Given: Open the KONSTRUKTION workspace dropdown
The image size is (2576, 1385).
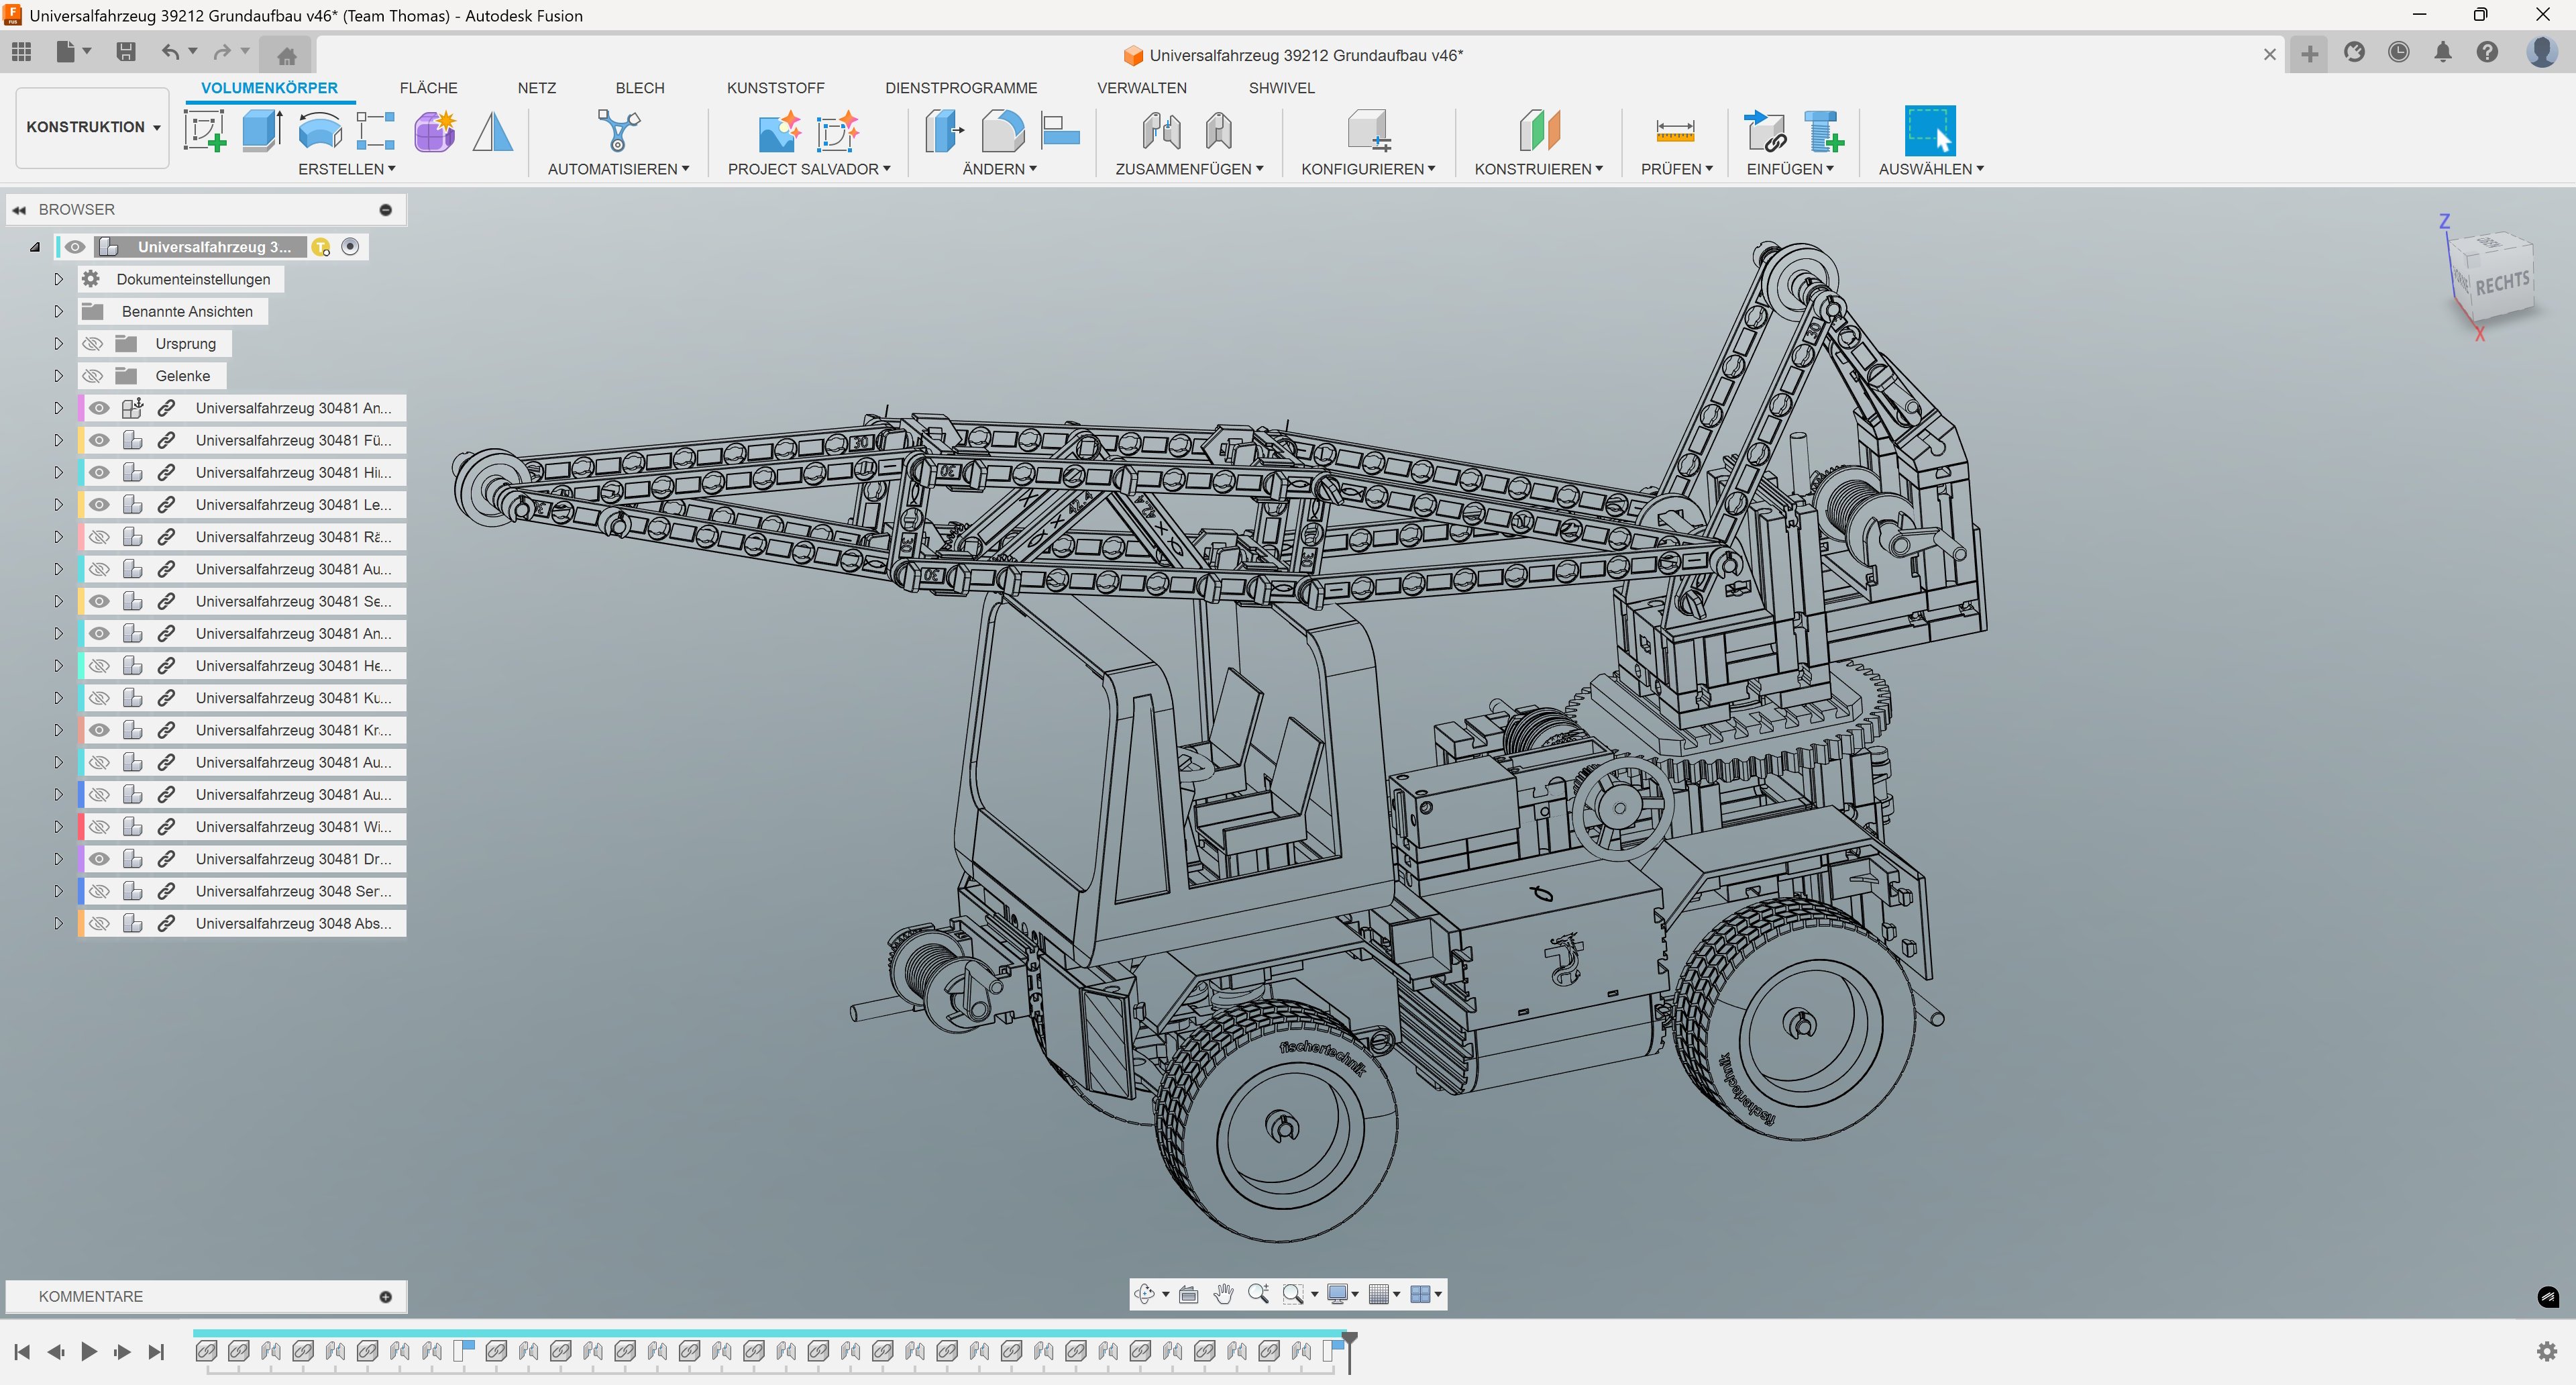Looking at the screenshot, I should [x=93, y=127].
